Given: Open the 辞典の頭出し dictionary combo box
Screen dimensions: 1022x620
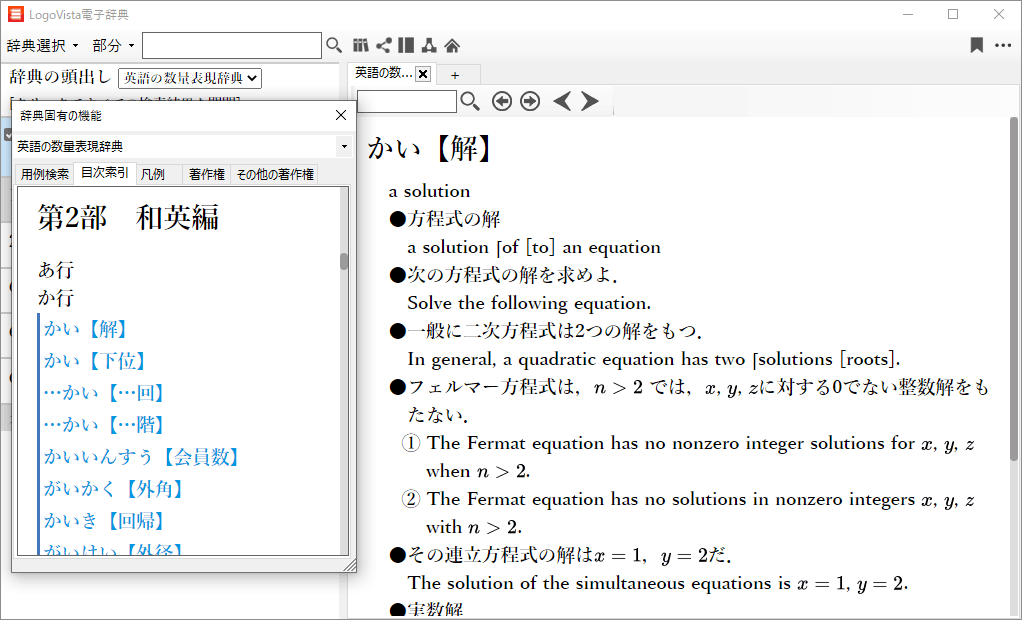Looking at the screenshot, I should [189, 78].
